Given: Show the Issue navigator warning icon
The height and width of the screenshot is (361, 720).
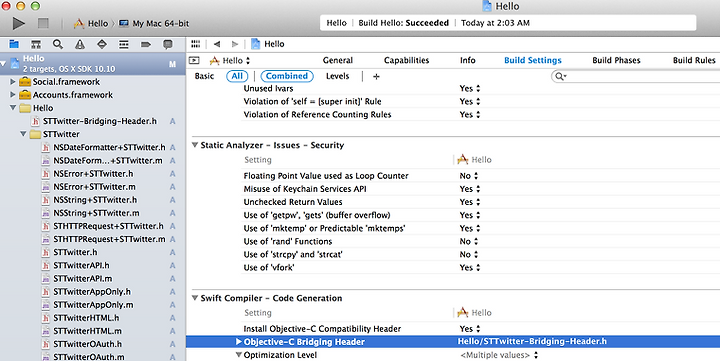Looking at the screenshot, I should tap(80, 44).
